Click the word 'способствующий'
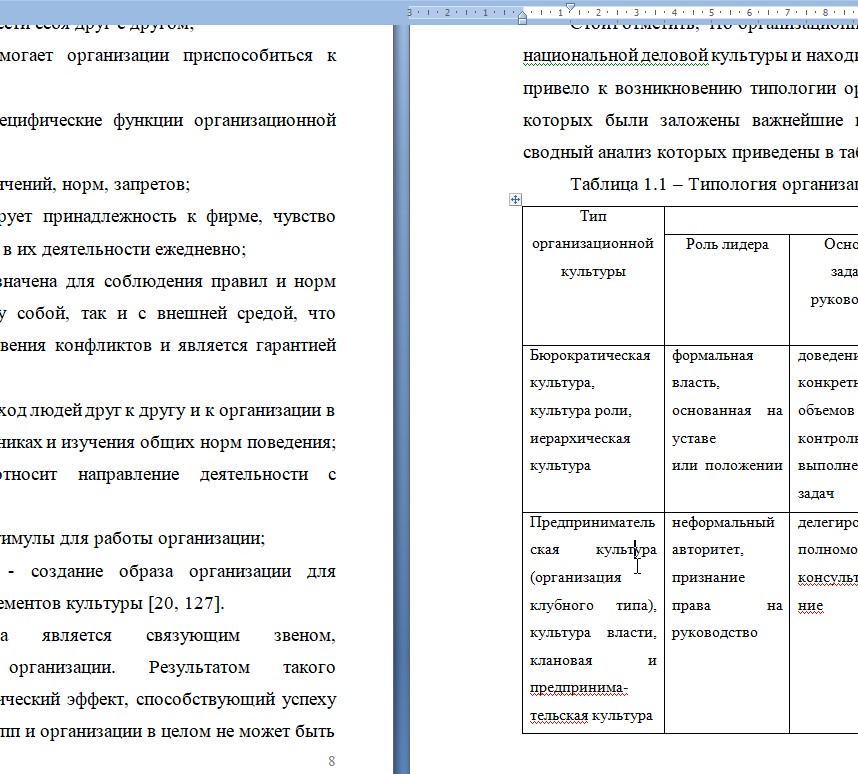 [x=206, y=700]
